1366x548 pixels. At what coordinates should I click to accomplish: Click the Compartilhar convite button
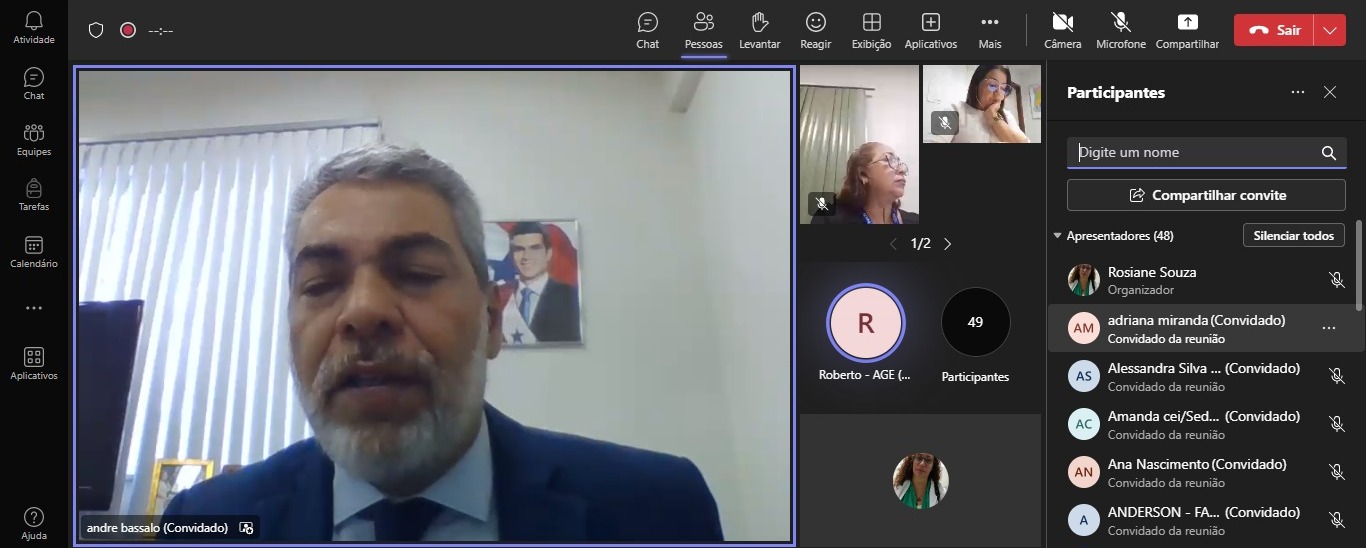pyautogui.click(x=1206, y=195)
